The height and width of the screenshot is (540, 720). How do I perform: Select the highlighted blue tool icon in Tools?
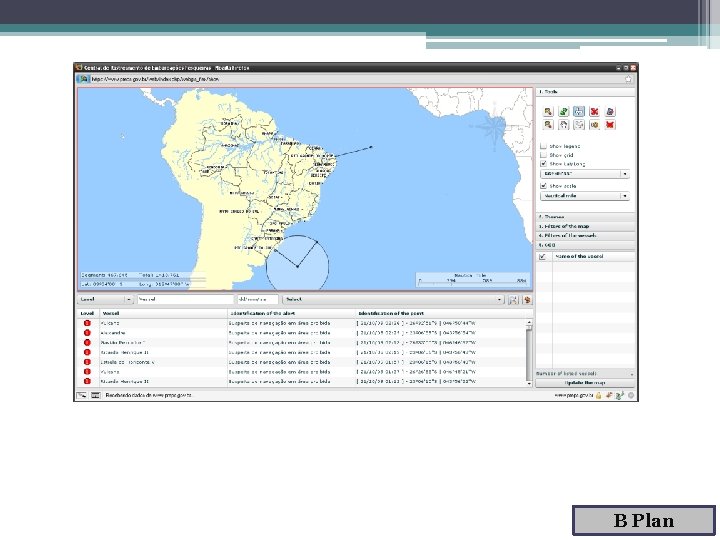pos(579,112)
